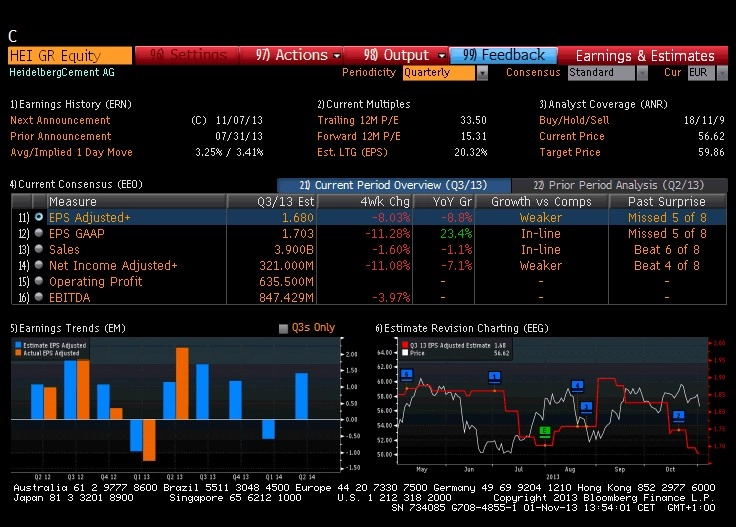Click blue marker 1 on revision chart
The width and height of the screenshot is (736, 527).
click(494, 376)
